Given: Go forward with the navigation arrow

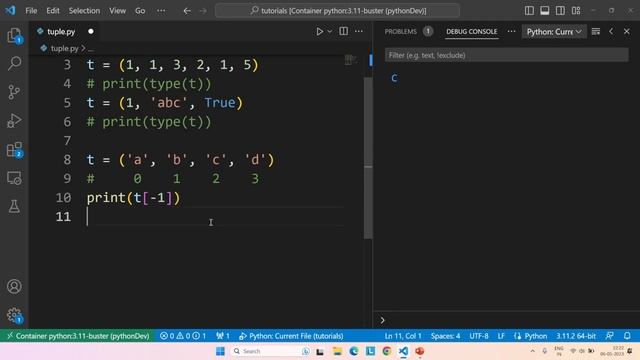Looking at the screenshot, I should pos(203,11).
